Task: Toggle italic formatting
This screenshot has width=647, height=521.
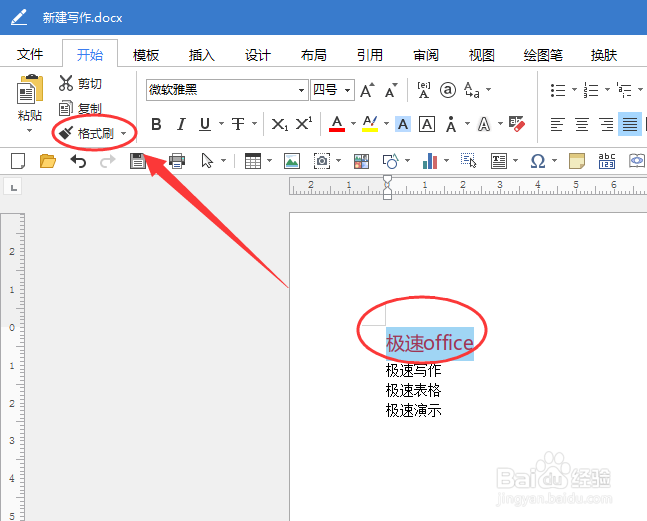Action: coord(181,124)
